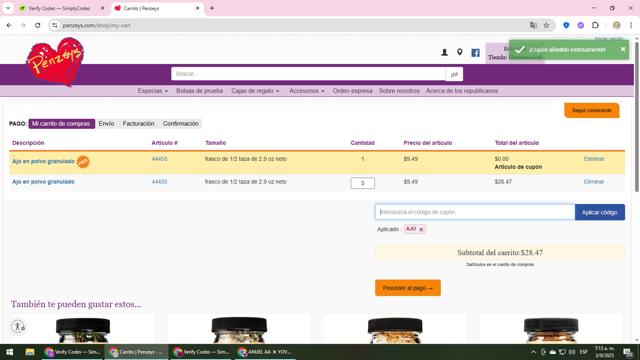640x360 pixels.
Task: Eliminar the $28.47 item row
Action: coord(594,182)
